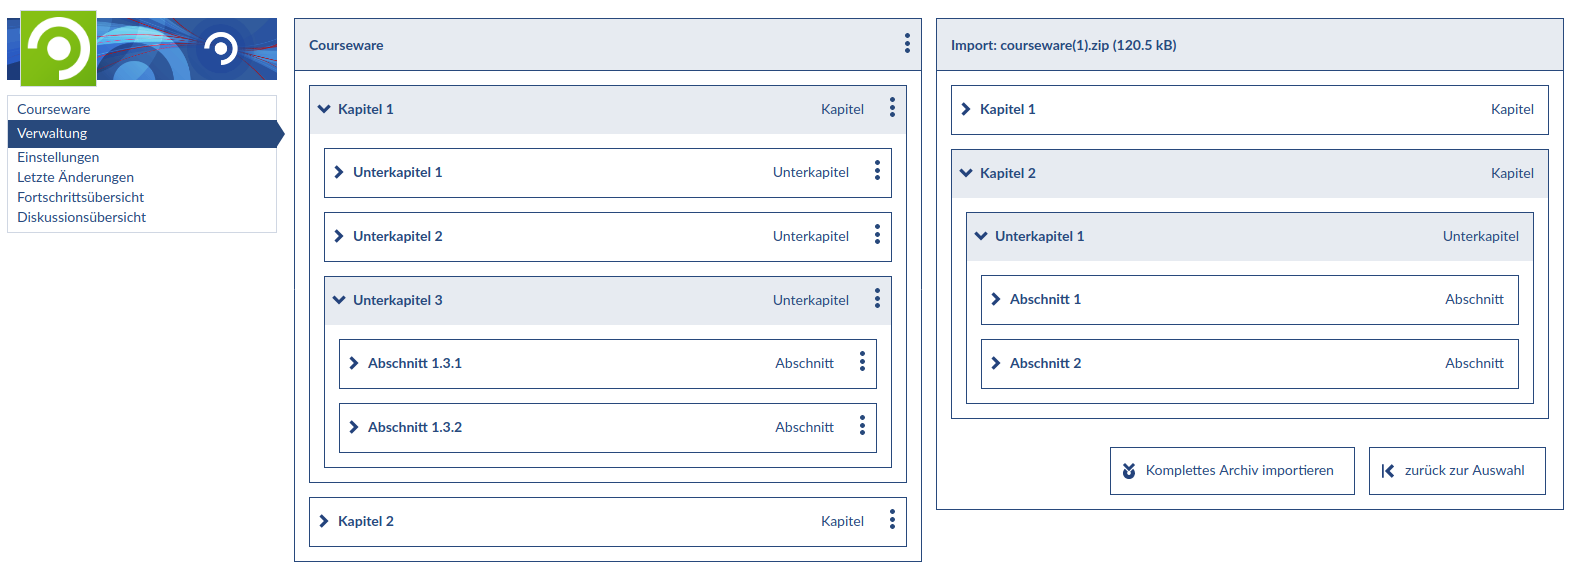Viewport: 1575px width, 576px height.
Task: Expand Abschnitt 2 in the import archive
Action: tap(996, 363)
